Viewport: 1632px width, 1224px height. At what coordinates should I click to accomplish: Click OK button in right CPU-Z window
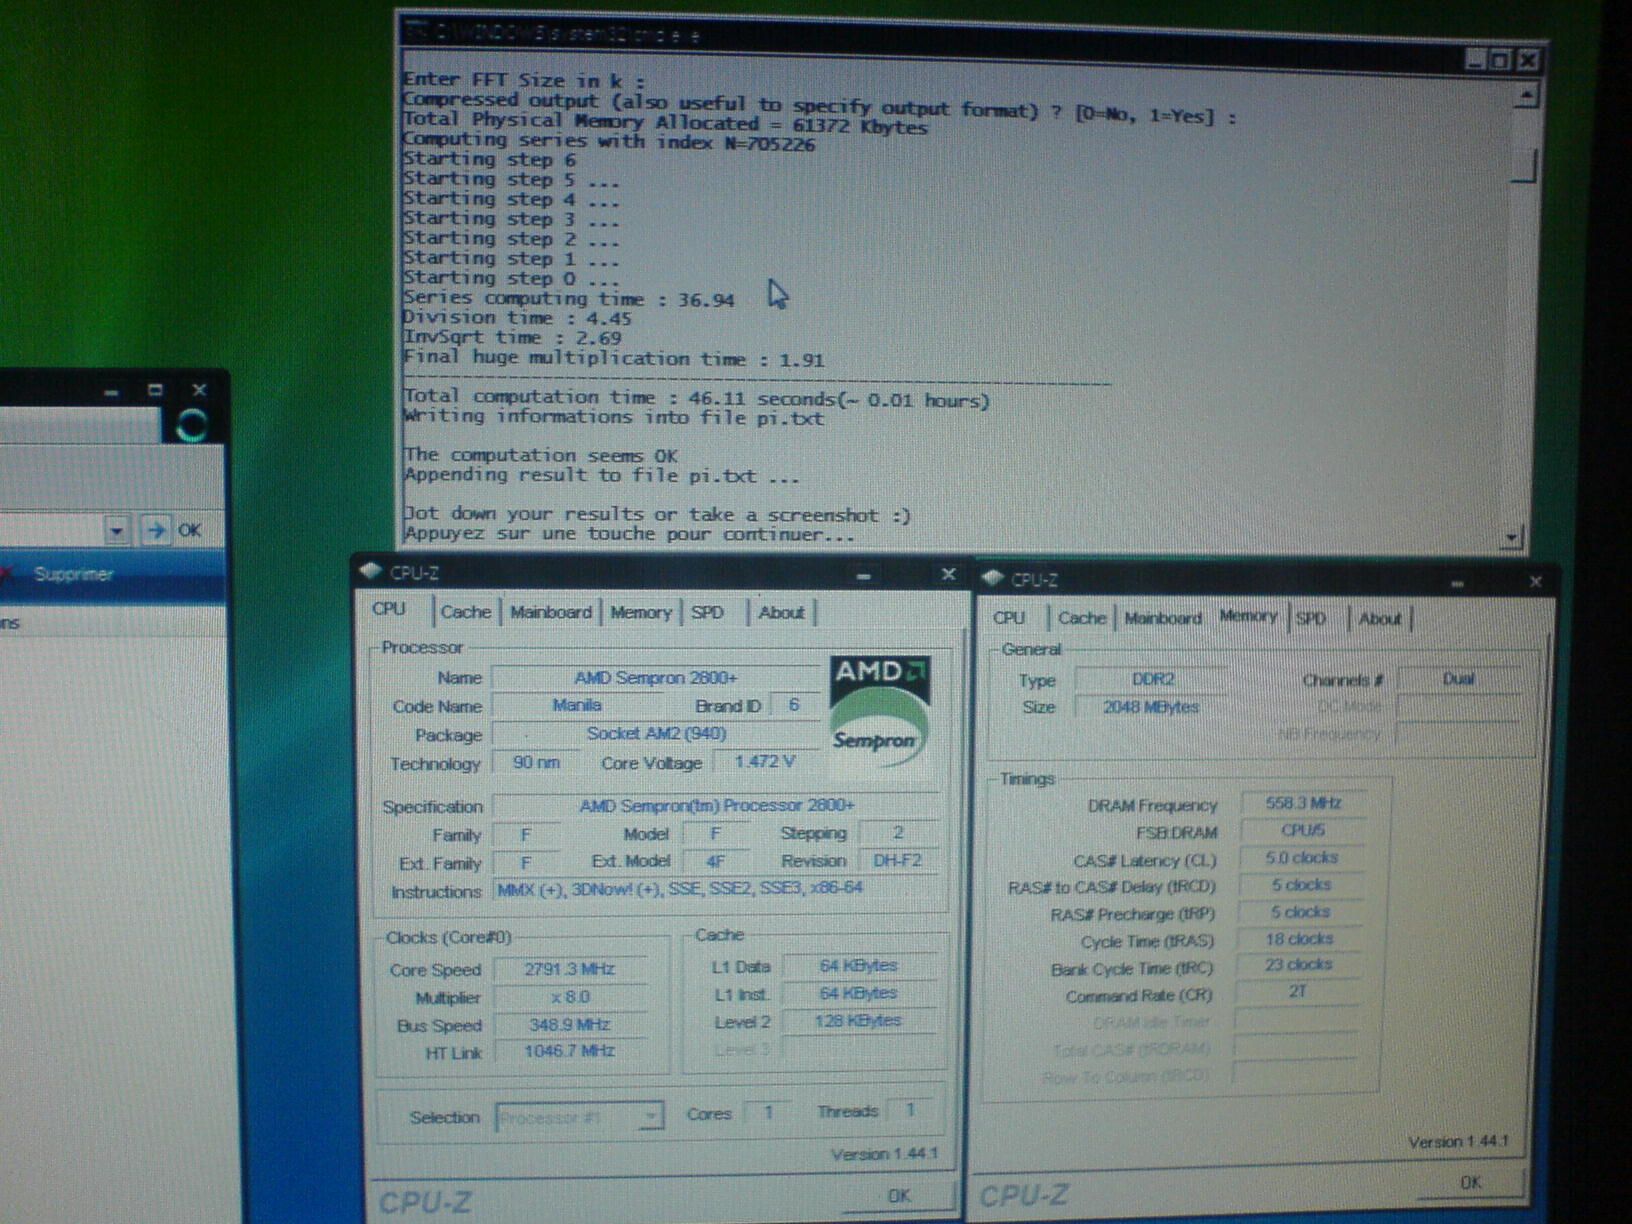[1470, 1182]
